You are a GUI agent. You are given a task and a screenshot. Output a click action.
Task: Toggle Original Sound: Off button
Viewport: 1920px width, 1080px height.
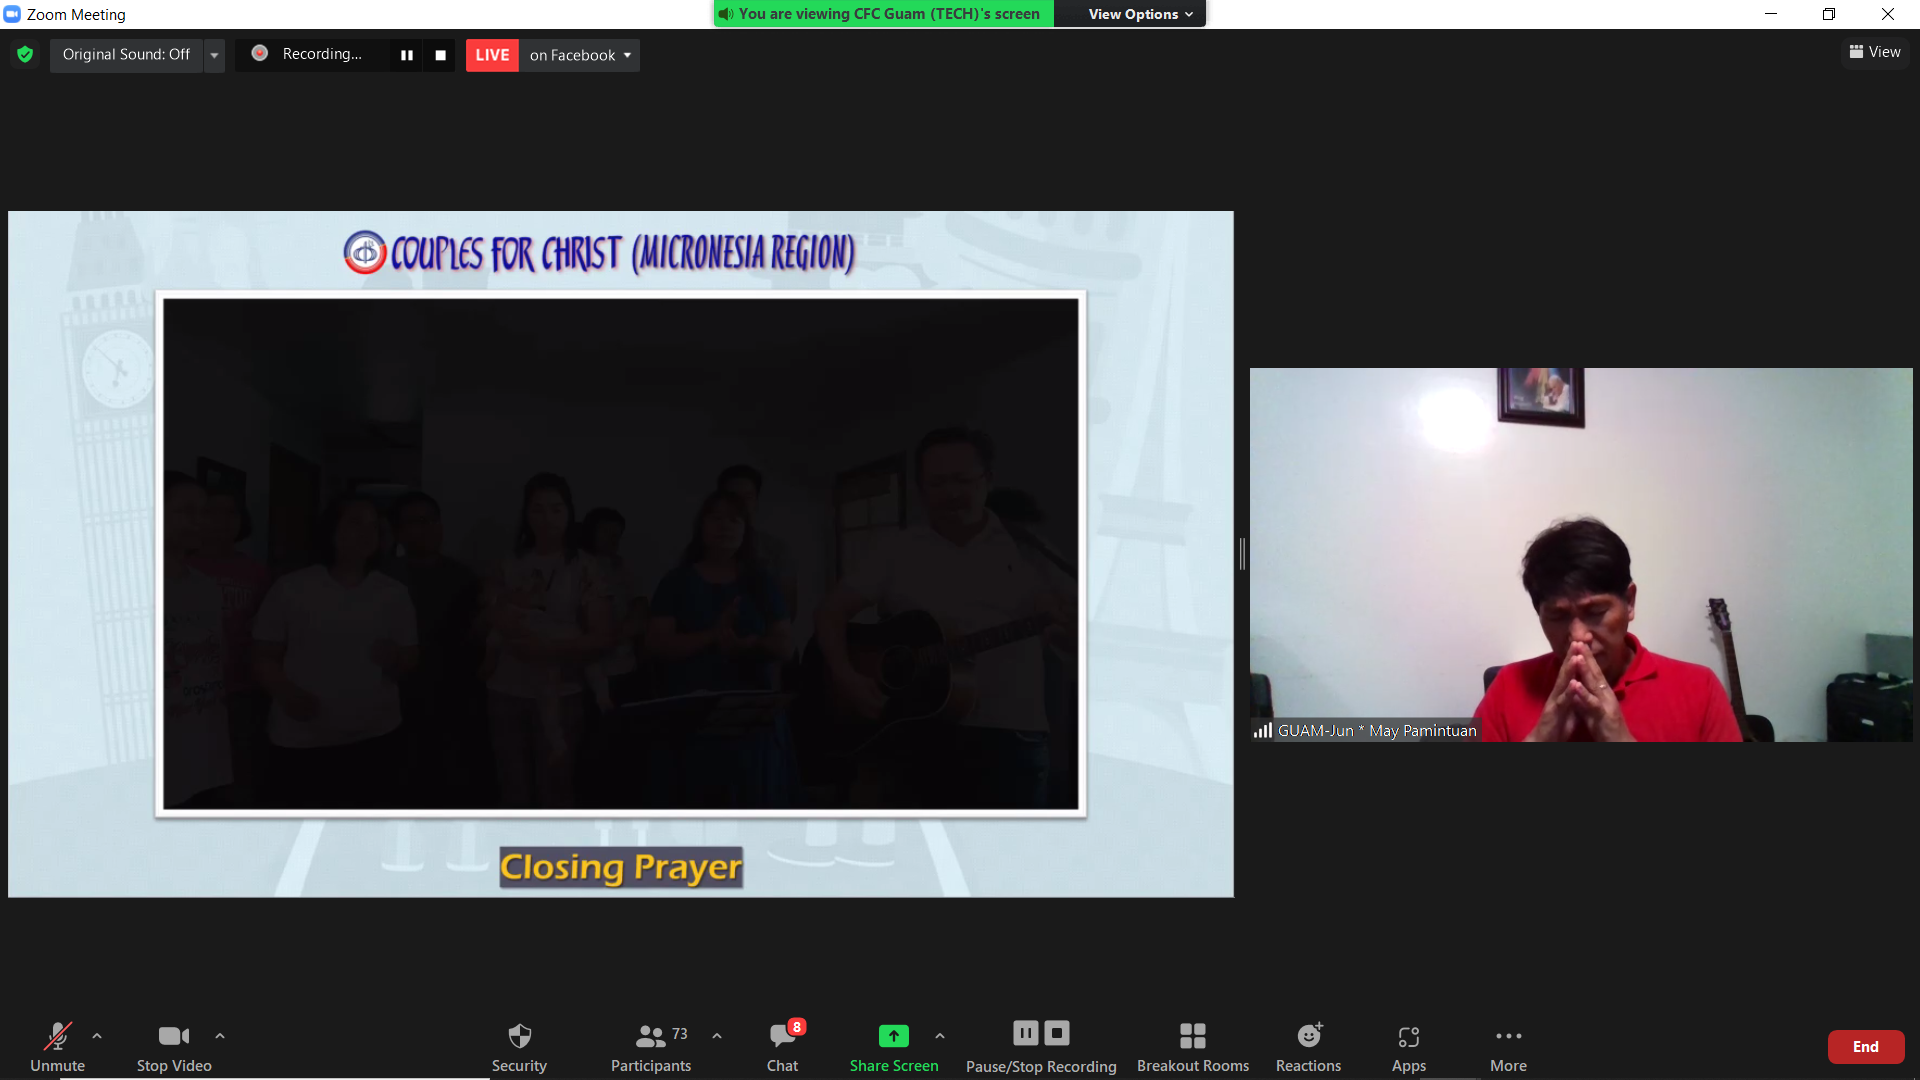pos(126,55)
